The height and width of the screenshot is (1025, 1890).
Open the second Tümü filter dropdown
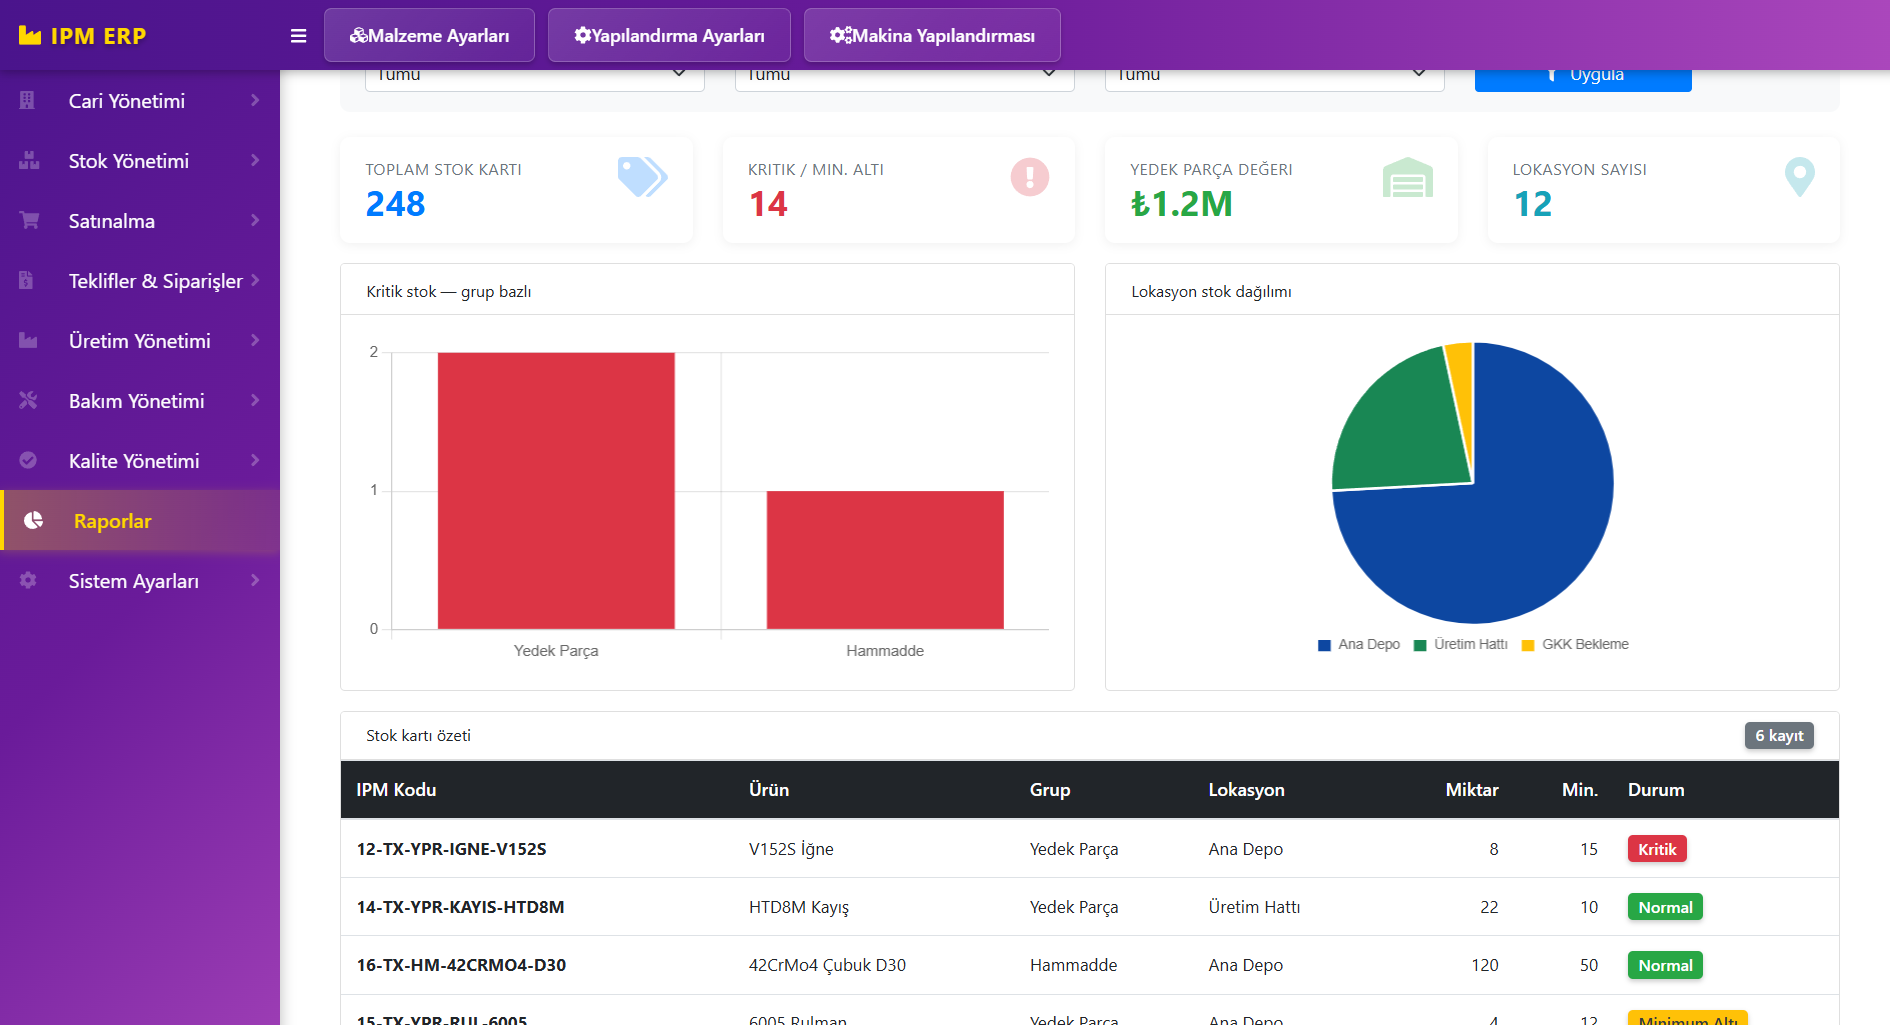(905, 80)
